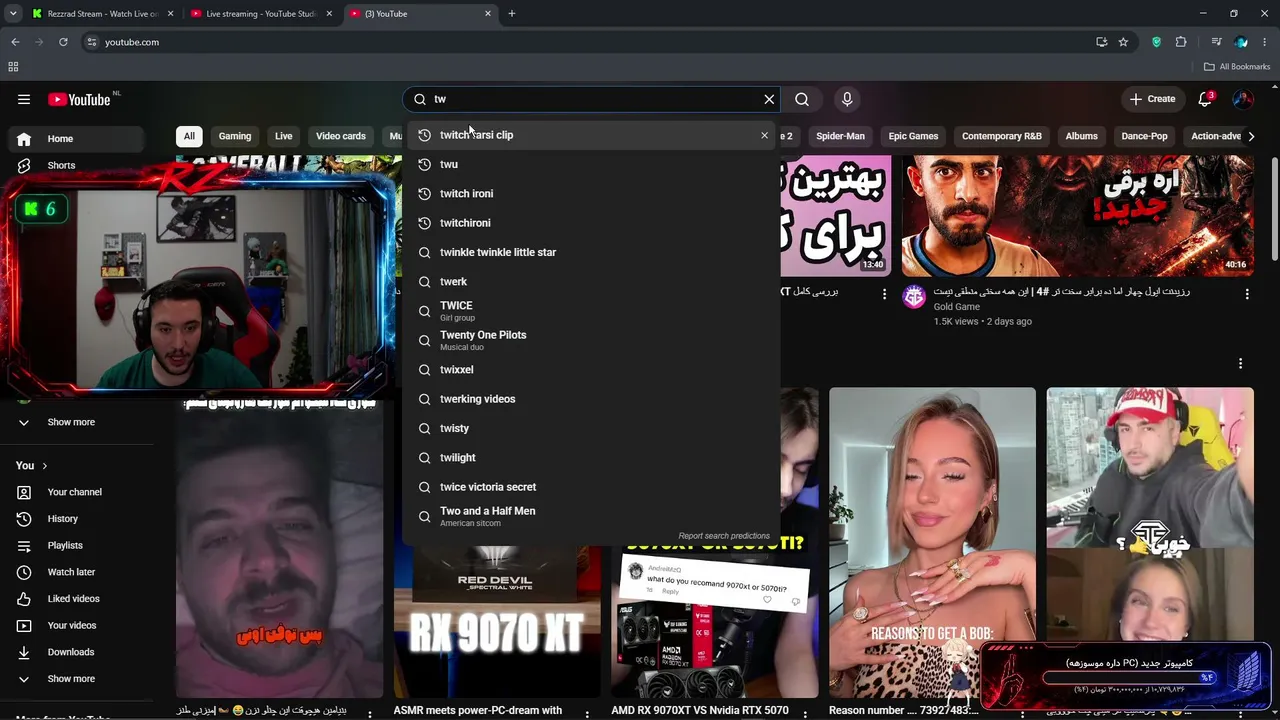Open more options for the Gold Game video
Screen dimensions: 1280x720
tap(1247, 294)
